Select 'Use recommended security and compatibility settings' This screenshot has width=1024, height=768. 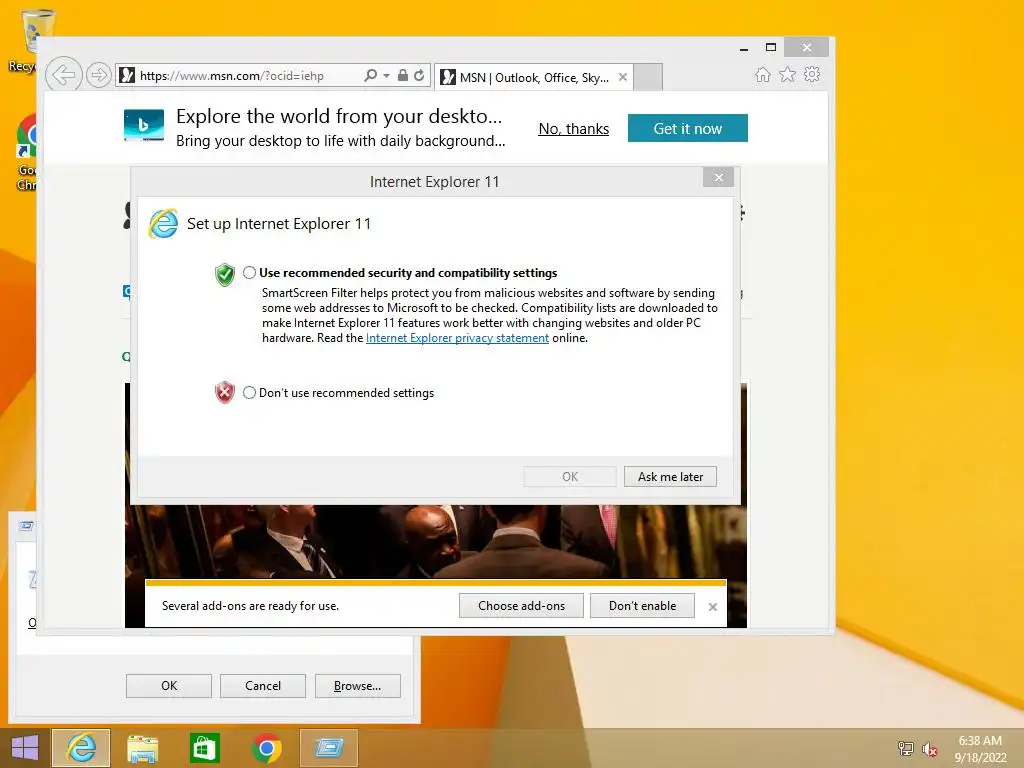249,273
